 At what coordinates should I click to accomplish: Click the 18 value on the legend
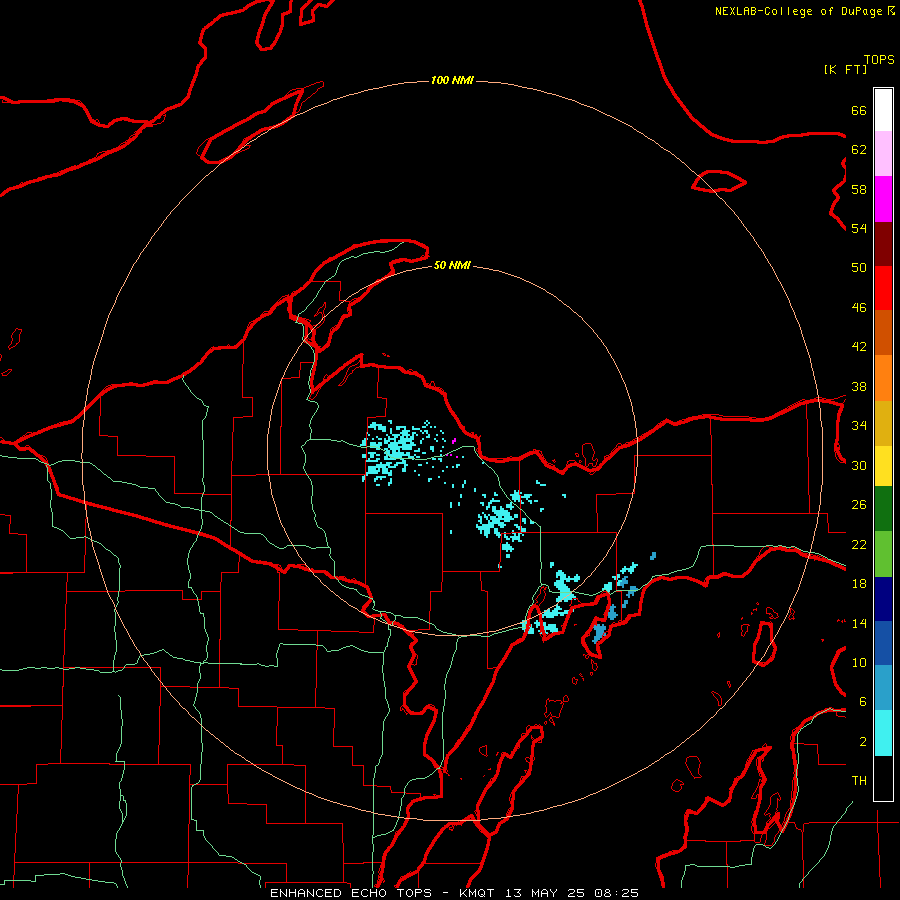(859, 584)
